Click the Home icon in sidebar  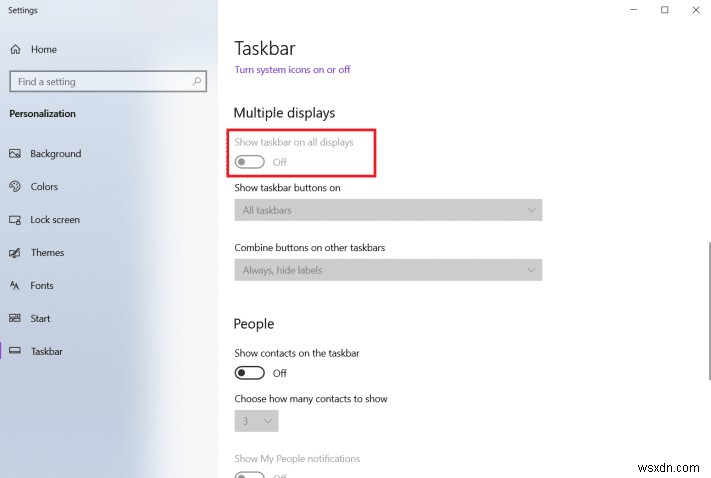click(15, 49)
